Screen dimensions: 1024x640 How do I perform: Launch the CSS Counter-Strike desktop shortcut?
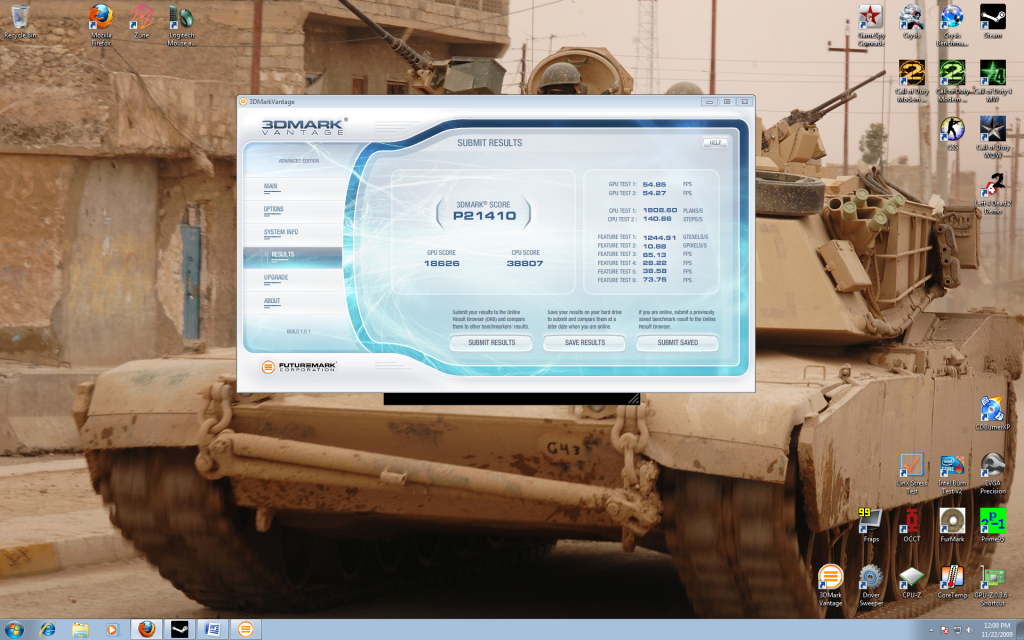pyautogui.click(x=952, y=134)
